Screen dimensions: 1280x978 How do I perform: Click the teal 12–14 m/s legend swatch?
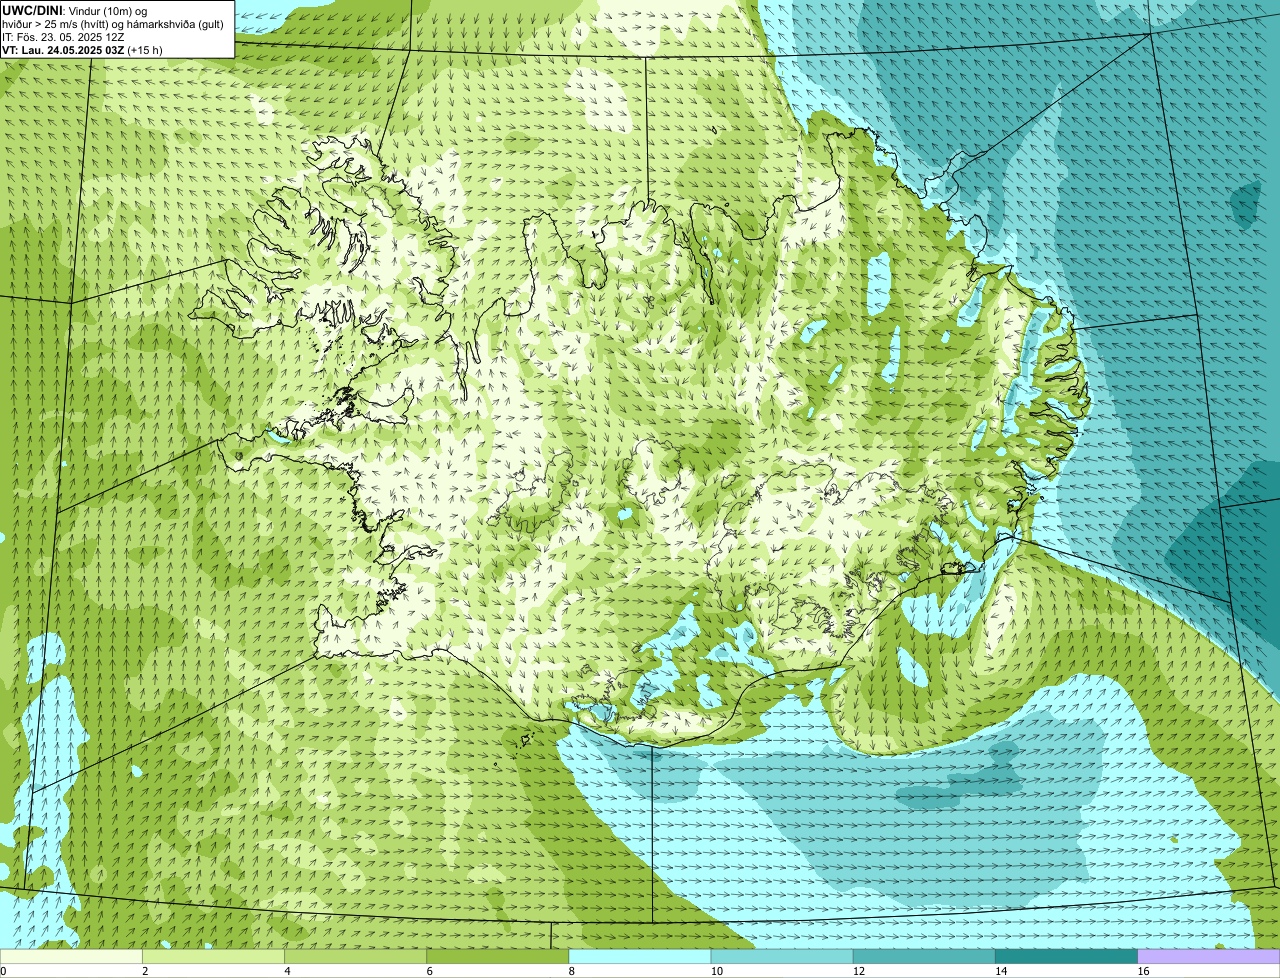tap(924, 956)
